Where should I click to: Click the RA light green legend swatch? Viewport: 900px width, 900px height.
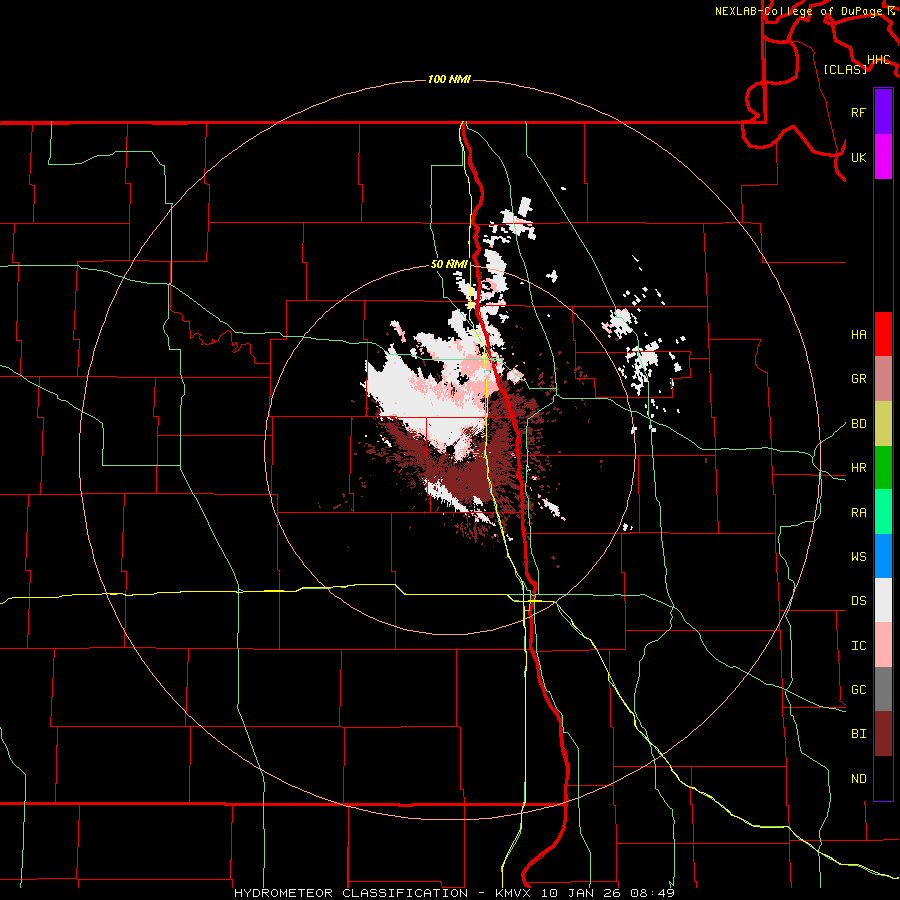coord(883,512)
